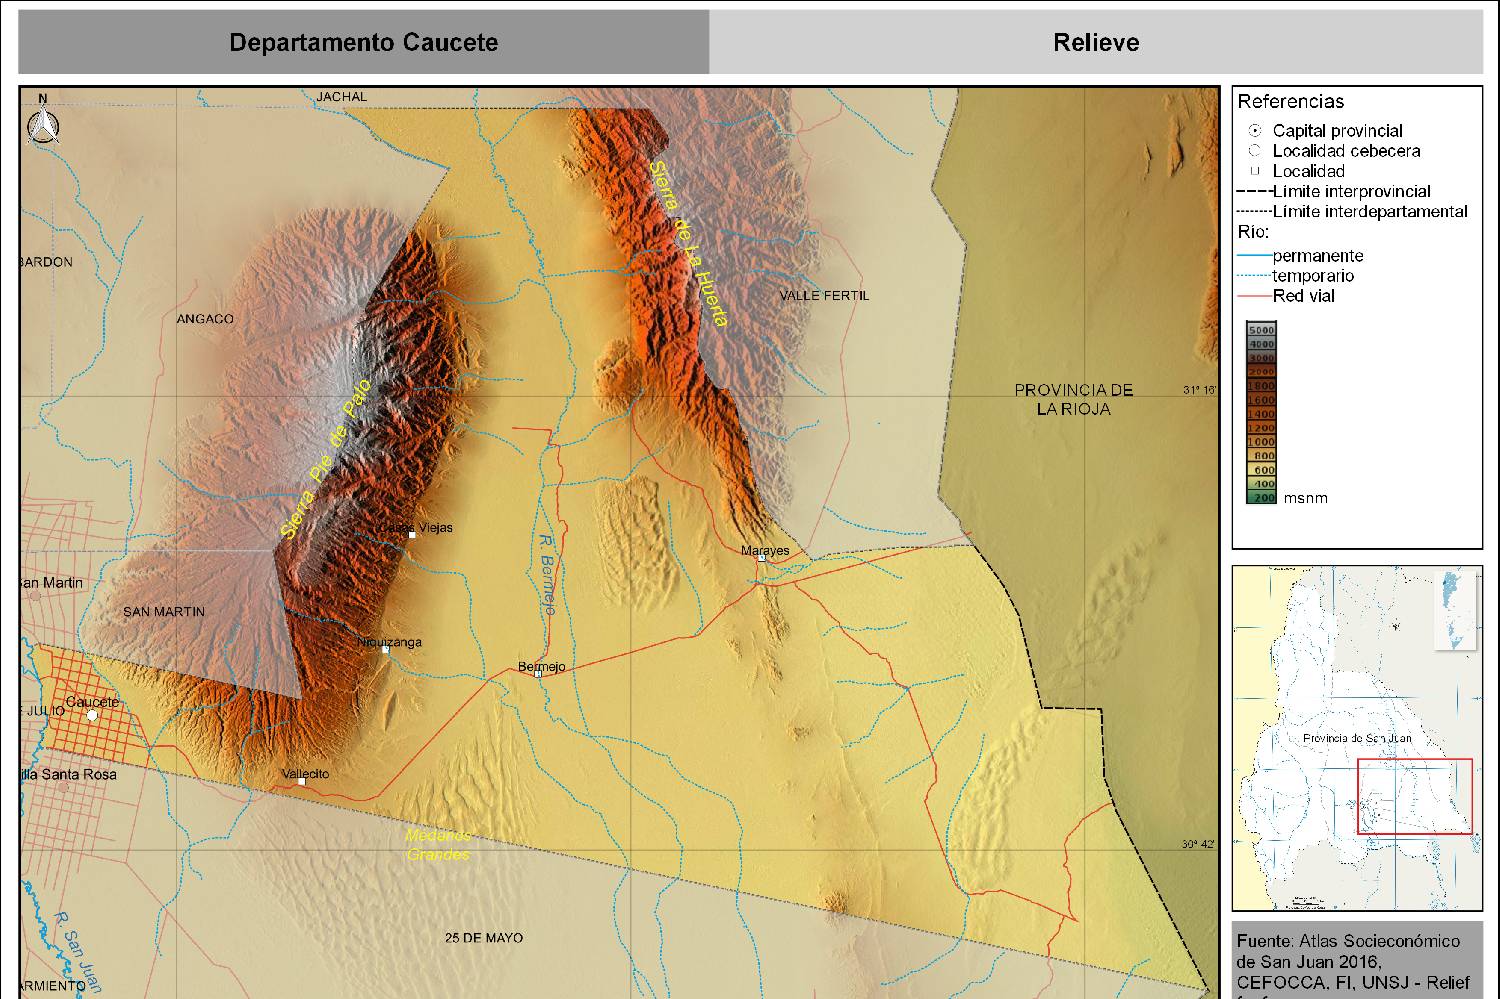Click the Provincia de San Juan inset map
The height and width of the screenshot is (999, 1500).
pyautogui.click(x=1357, y=738)
